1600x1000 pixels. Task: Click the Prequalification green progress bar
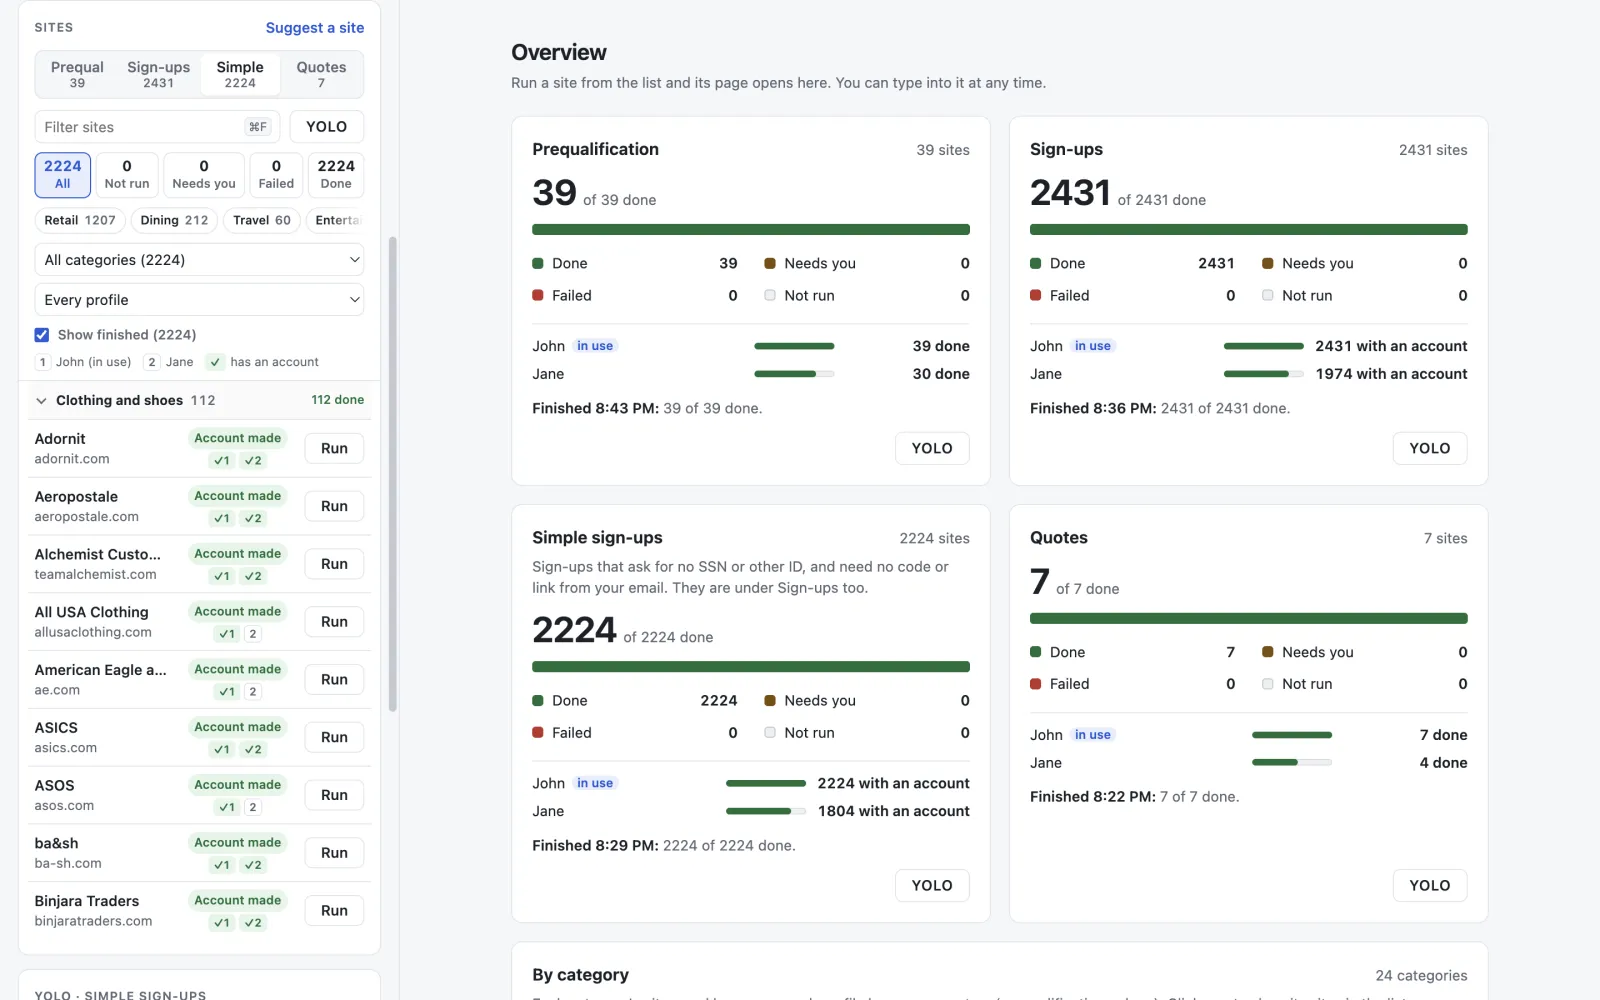pyautogui.click(x=751, y=230)
